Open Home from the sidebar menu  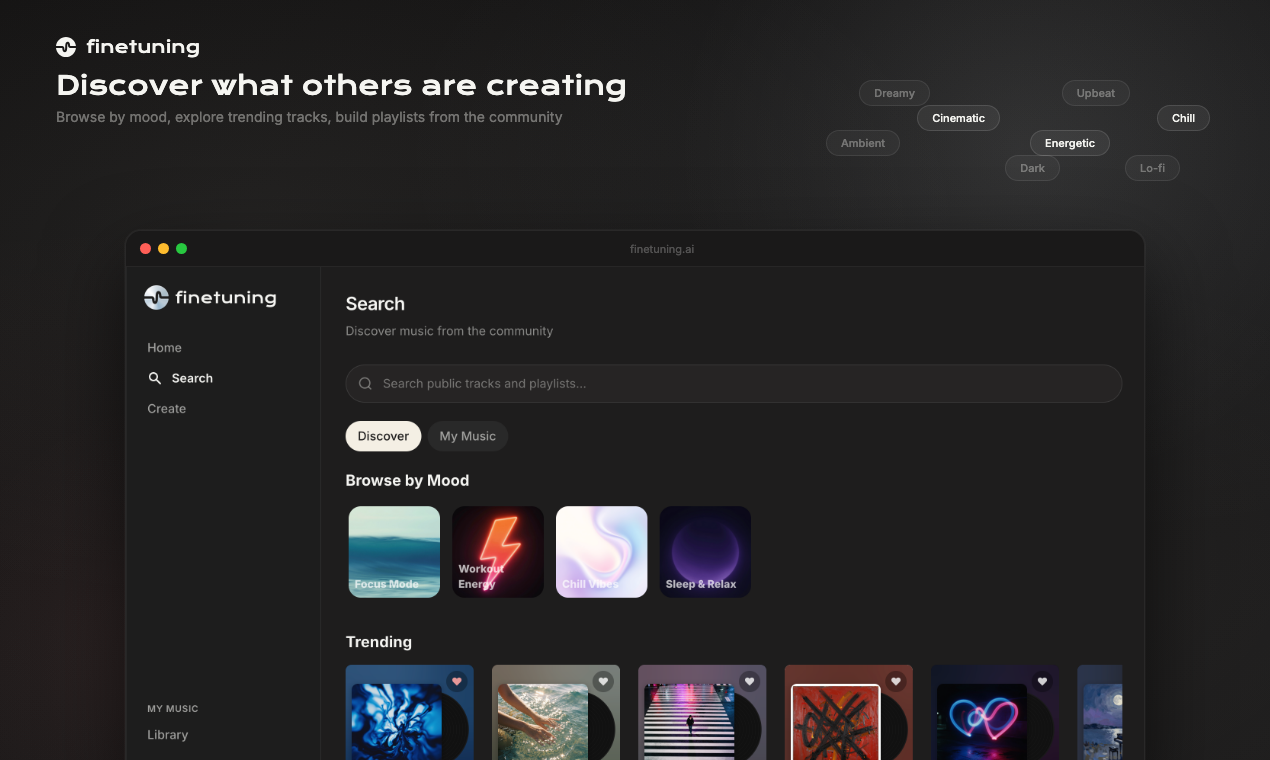[x=164, y=347]
